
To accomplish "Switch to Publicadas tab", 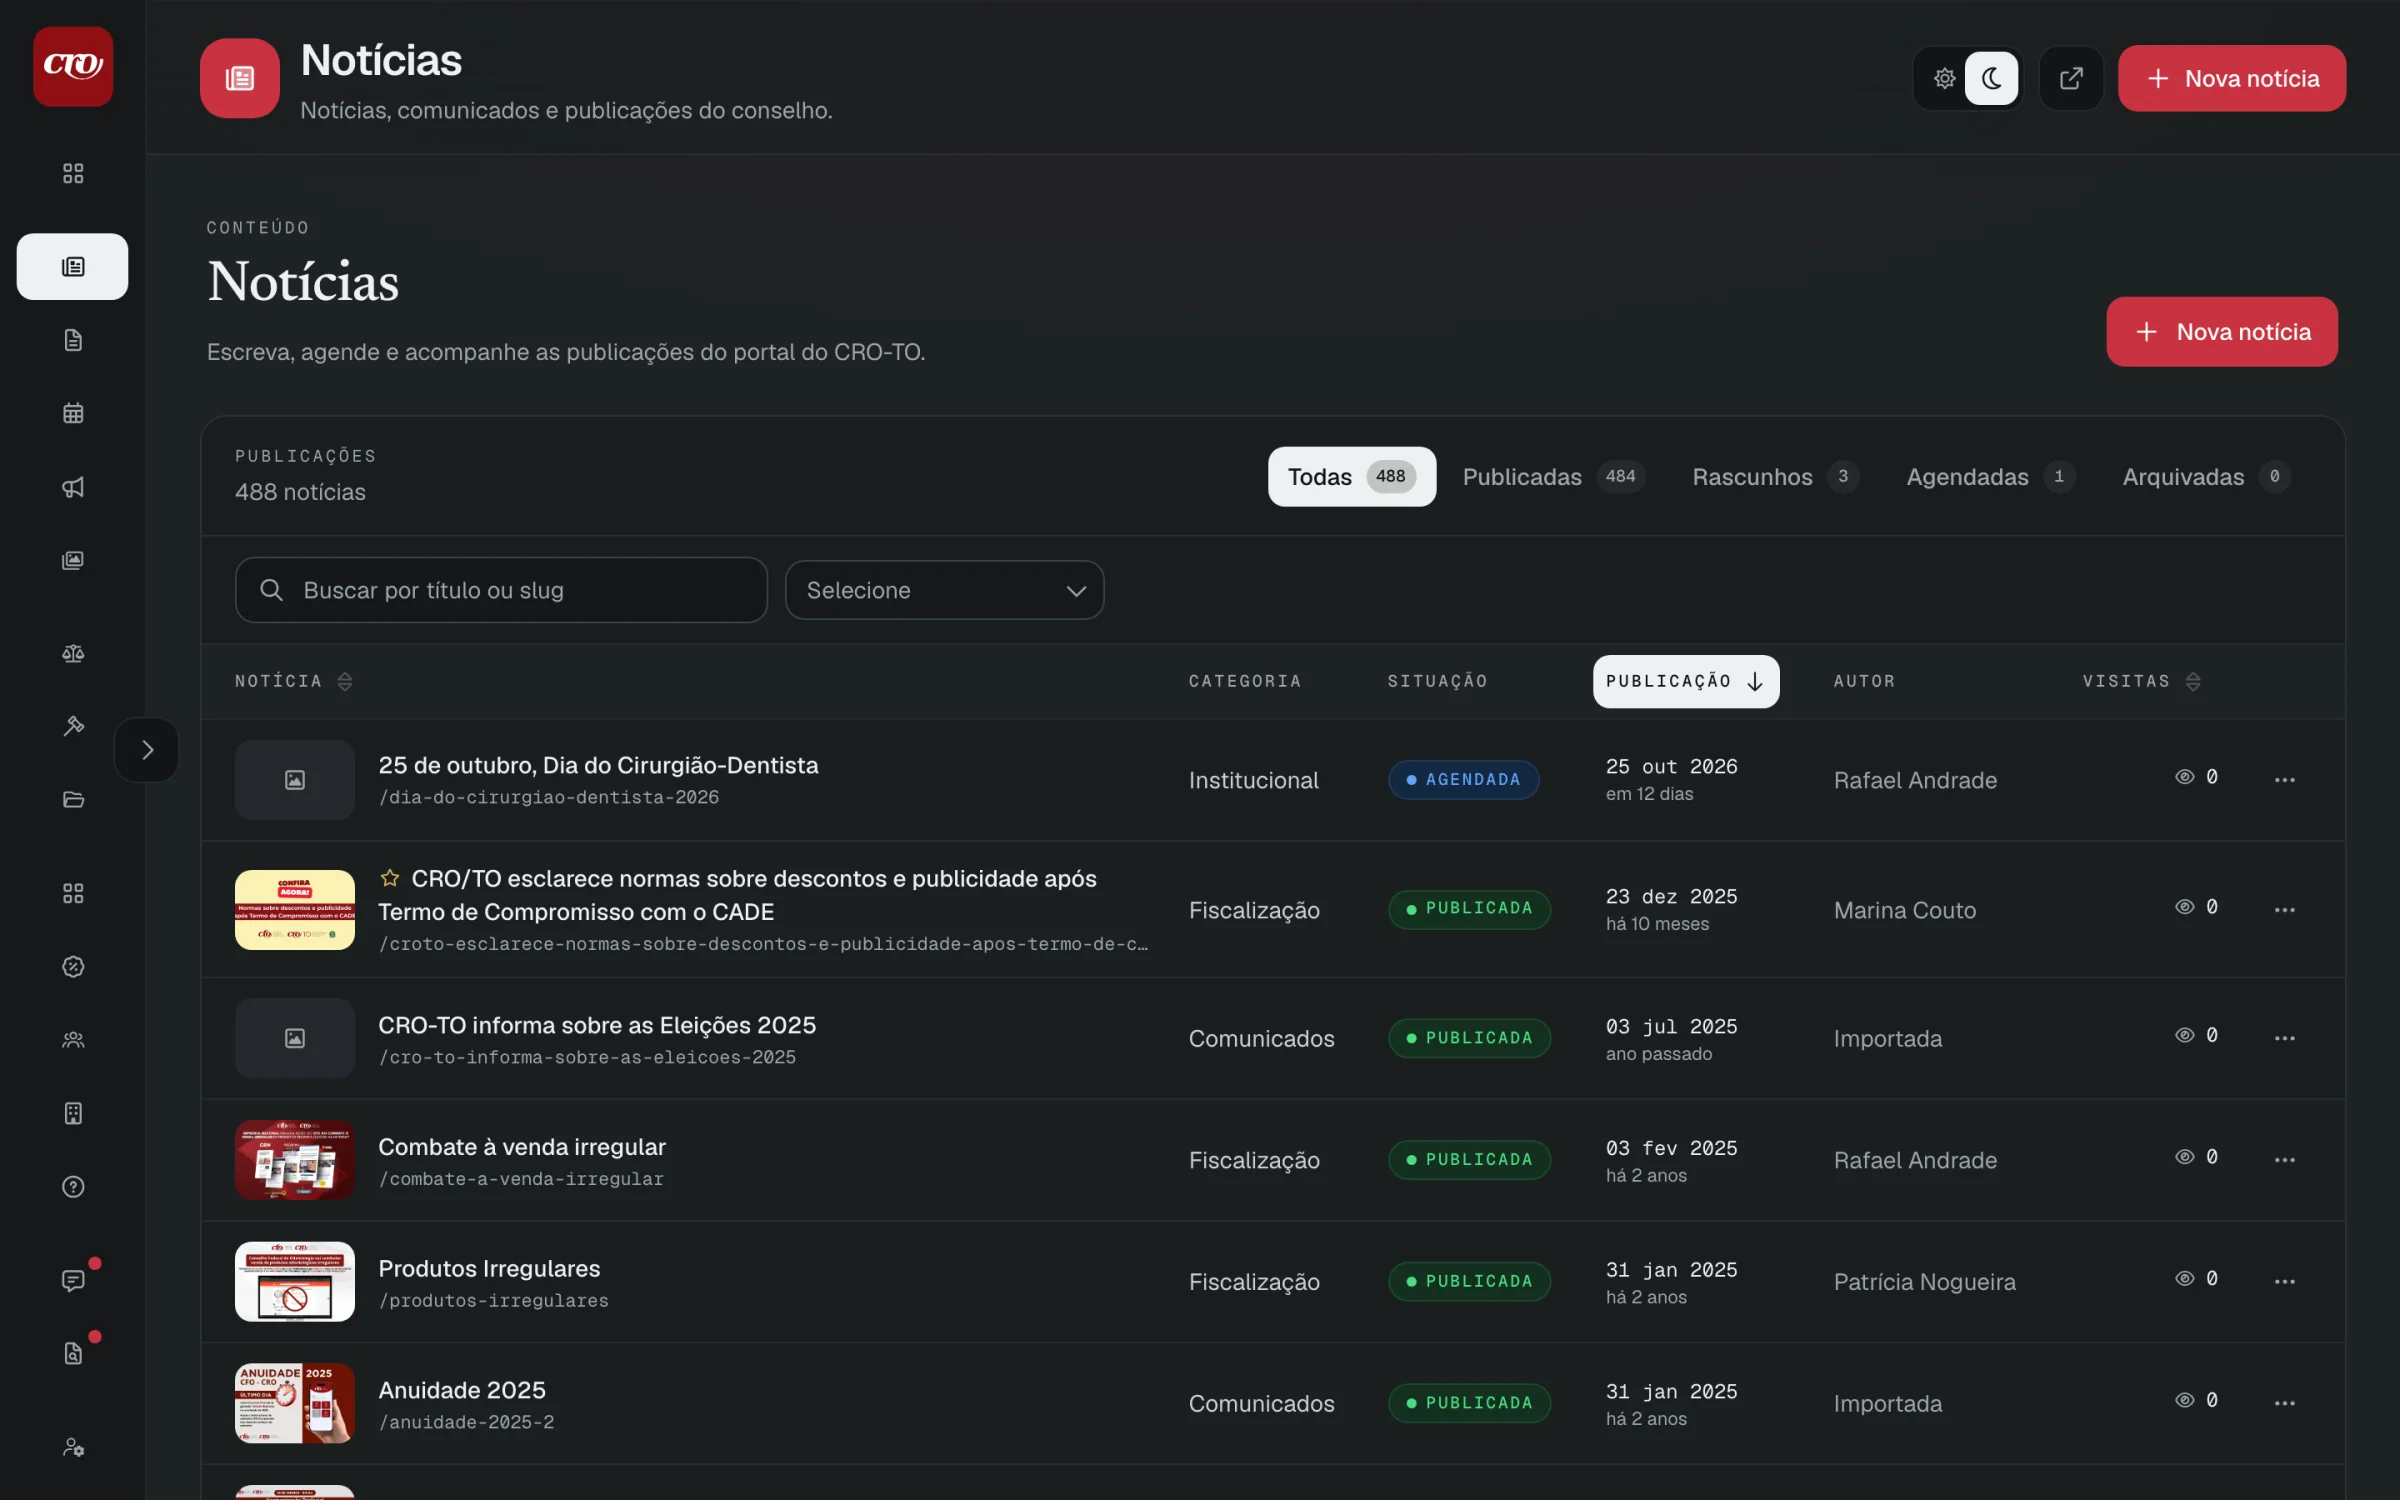I will (x=1553, y=477).
